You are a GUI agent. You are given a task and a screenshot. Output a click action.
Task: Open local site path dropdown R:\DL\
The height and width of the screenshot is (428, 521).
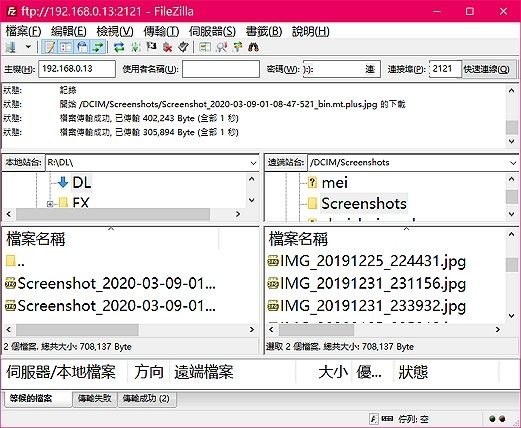coord(253,163)
